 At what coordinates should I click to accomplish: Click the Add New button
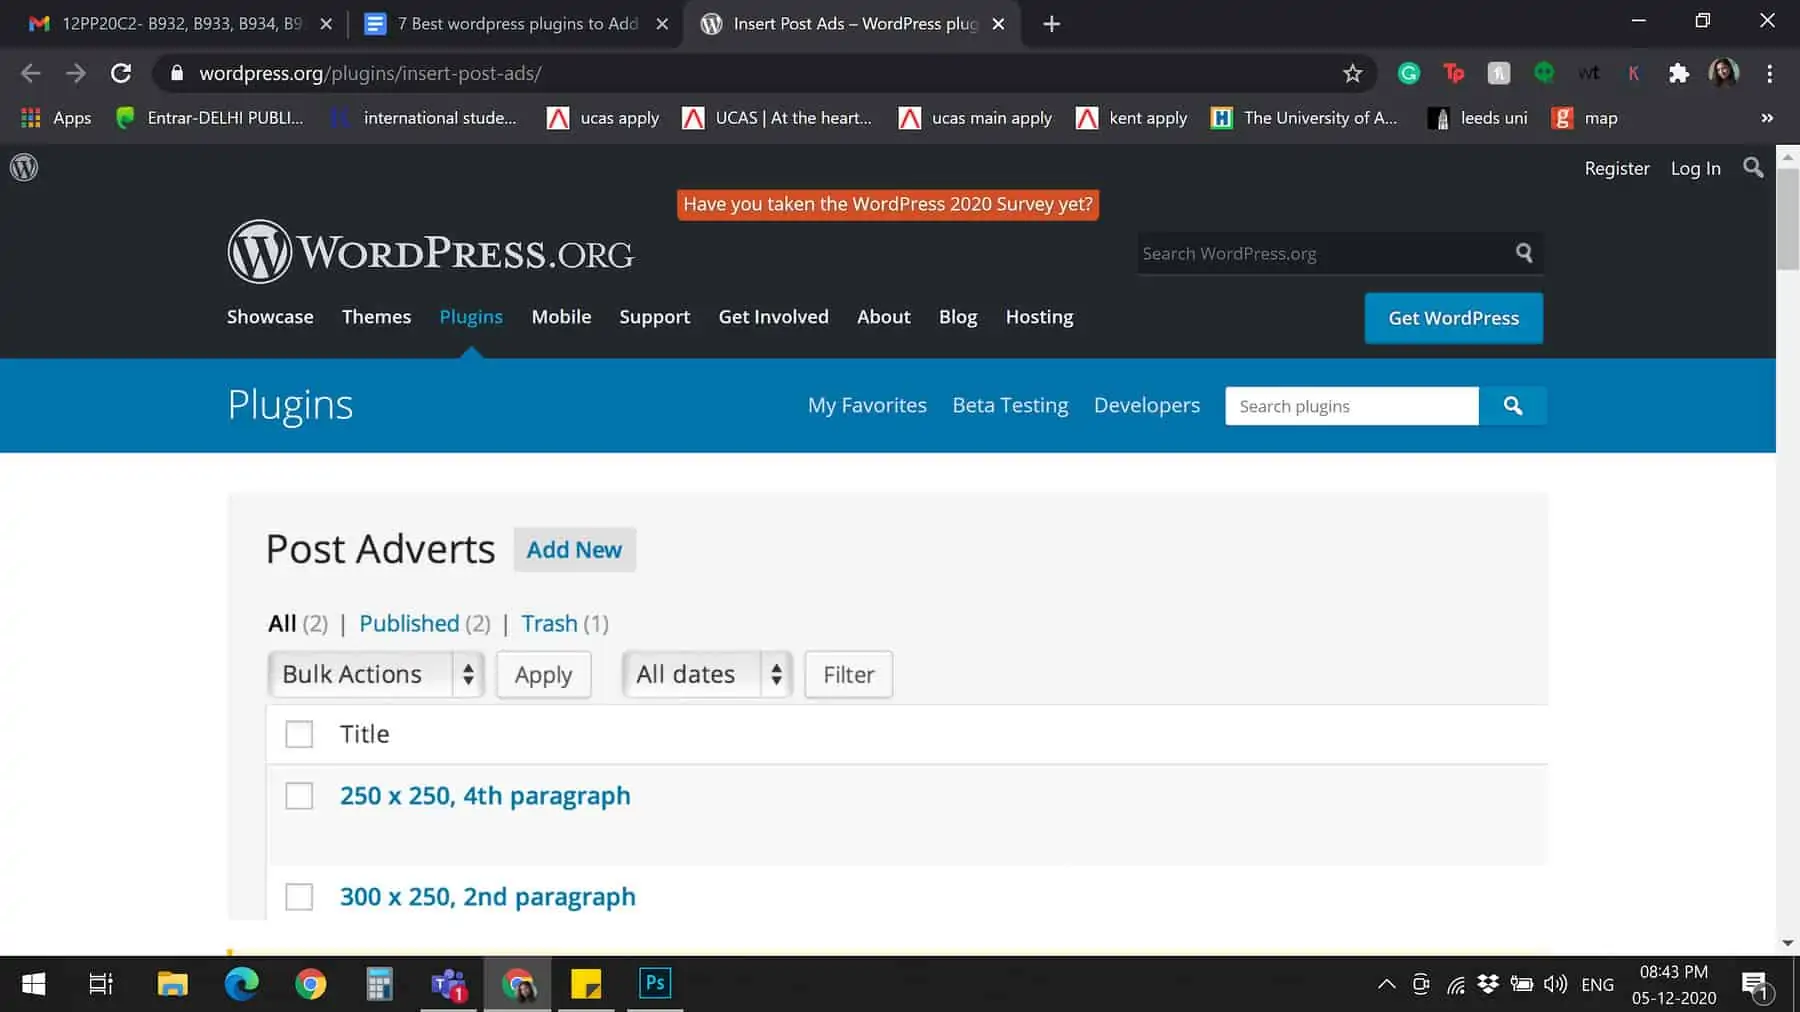(574, 550)
